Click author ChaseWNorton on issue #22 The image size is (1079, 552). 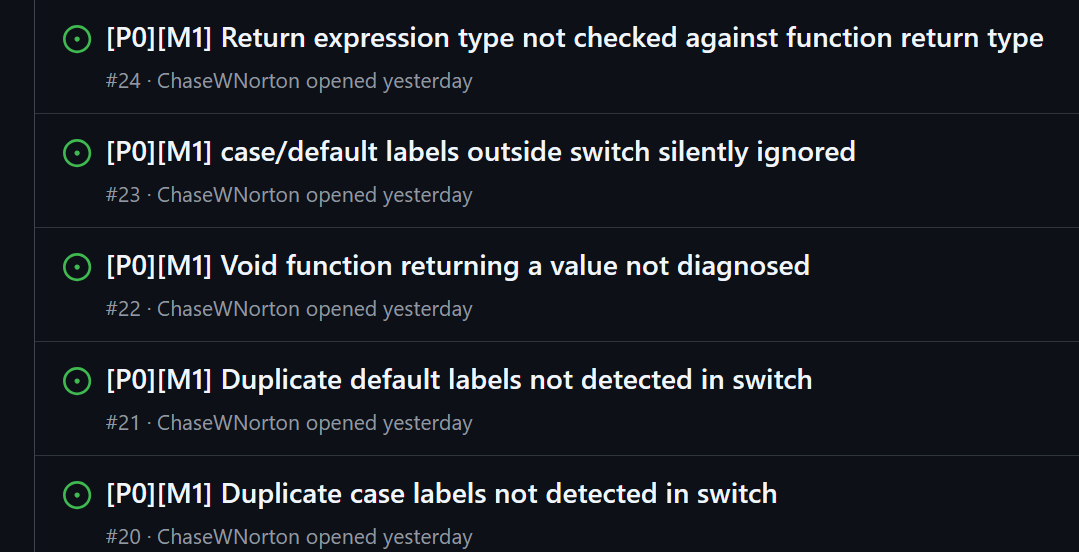[x=228, y=309]
